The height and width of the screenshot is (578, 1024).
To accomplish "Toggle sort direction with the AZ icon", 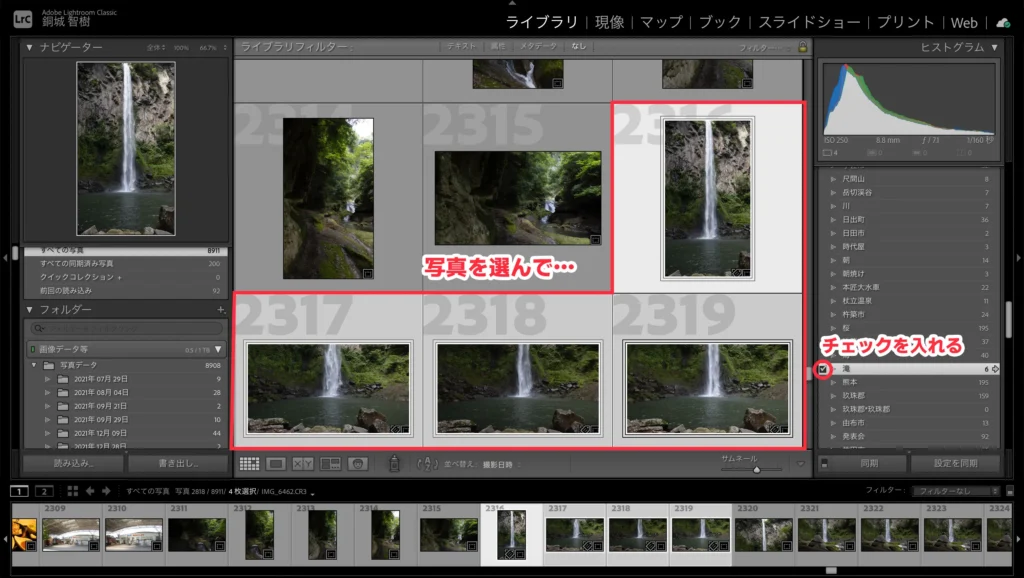I will click(x=426, y=463).
